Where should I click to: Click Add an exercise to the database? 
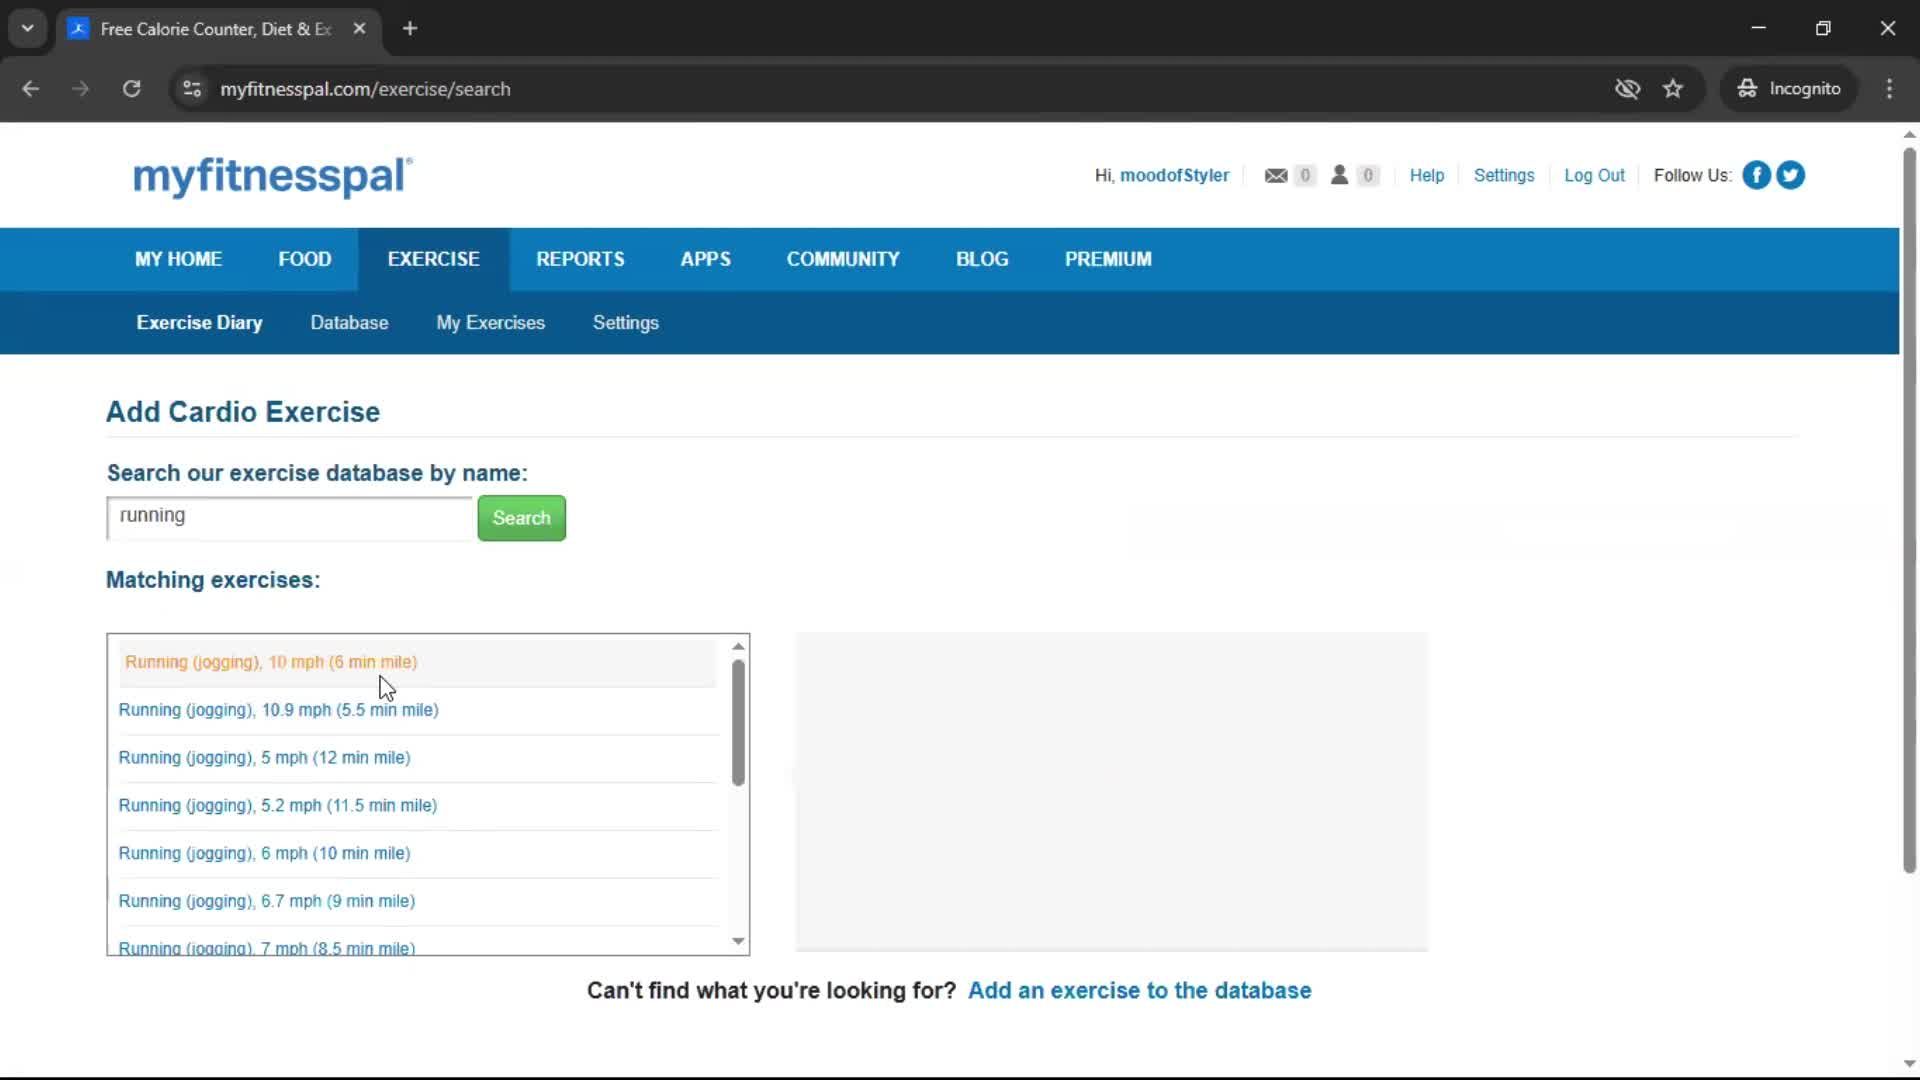point(1139,991)
